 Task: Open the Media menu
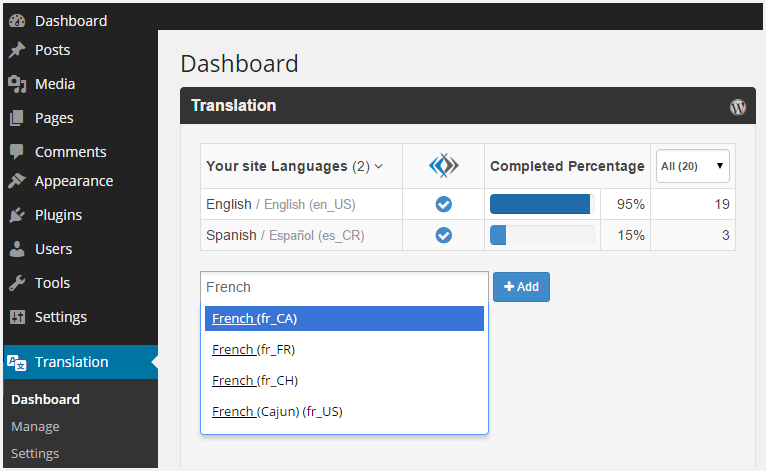55,84
